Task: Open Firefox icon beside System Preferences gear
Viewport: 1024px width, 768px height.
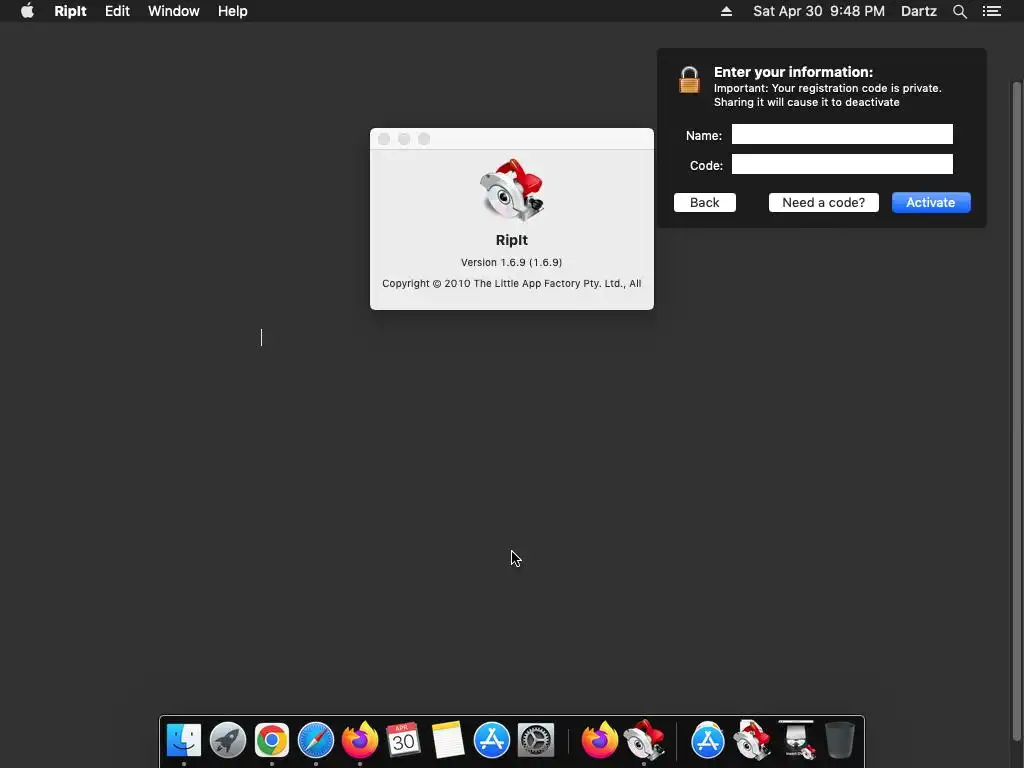Action: coord(599,740)
